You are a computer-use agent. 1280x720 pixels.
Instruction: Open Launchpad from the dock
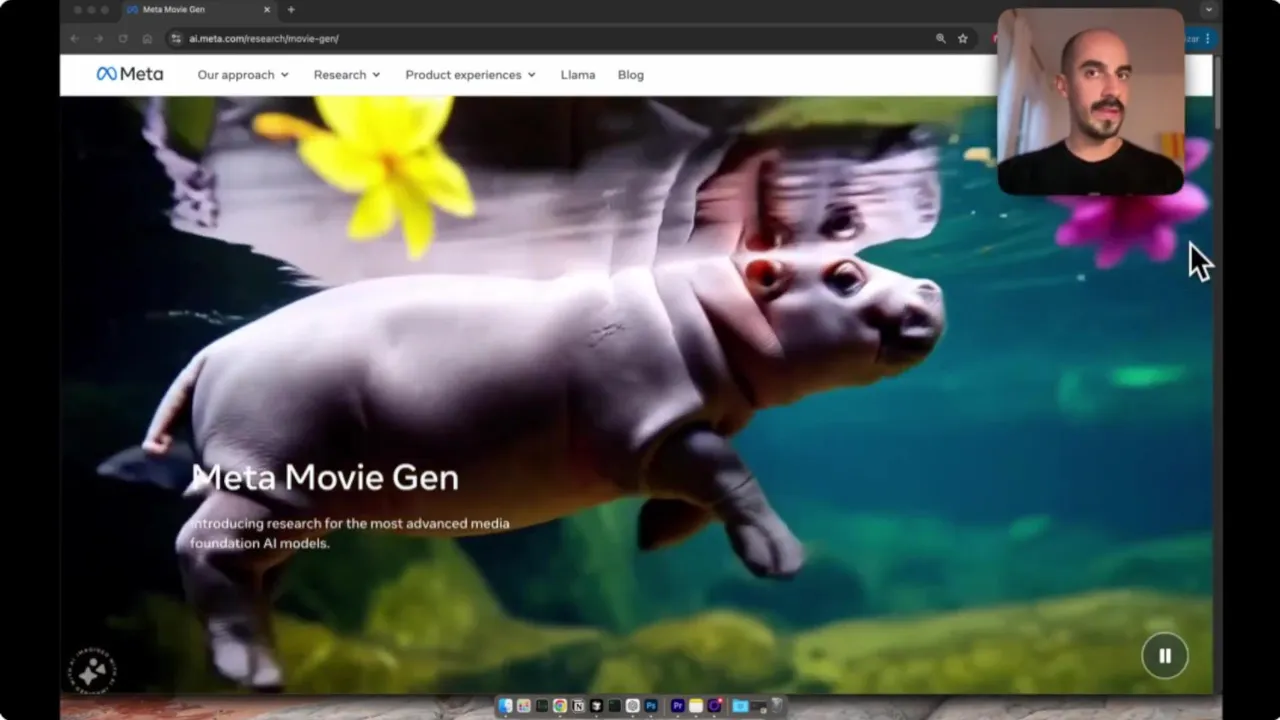523,706
